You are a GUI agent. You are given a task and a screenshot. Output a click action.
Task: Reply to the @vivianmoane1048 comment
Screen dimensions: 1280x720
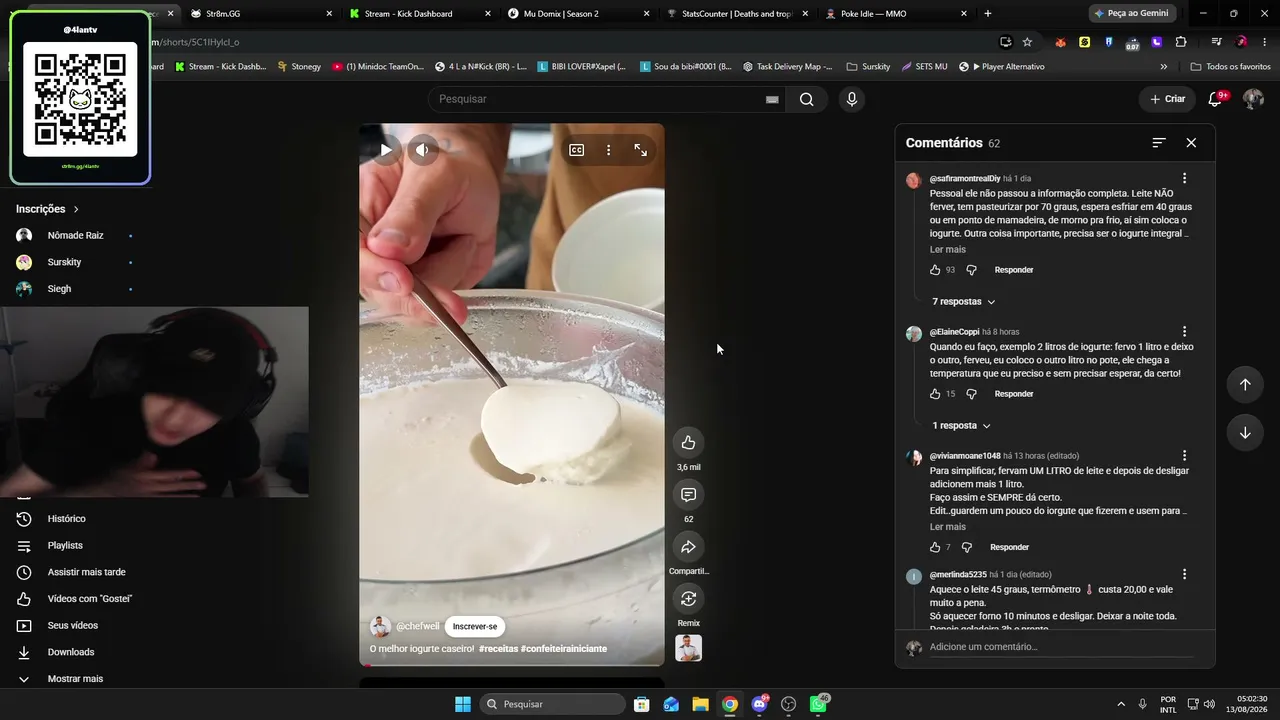click(x=1009, y=547)
